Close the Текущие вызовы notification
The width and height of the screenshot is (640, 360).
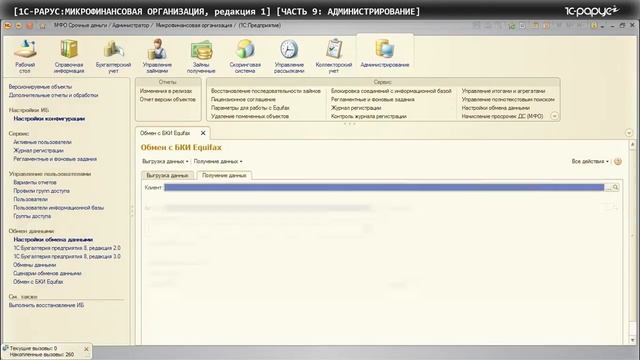tap(86, 349)
